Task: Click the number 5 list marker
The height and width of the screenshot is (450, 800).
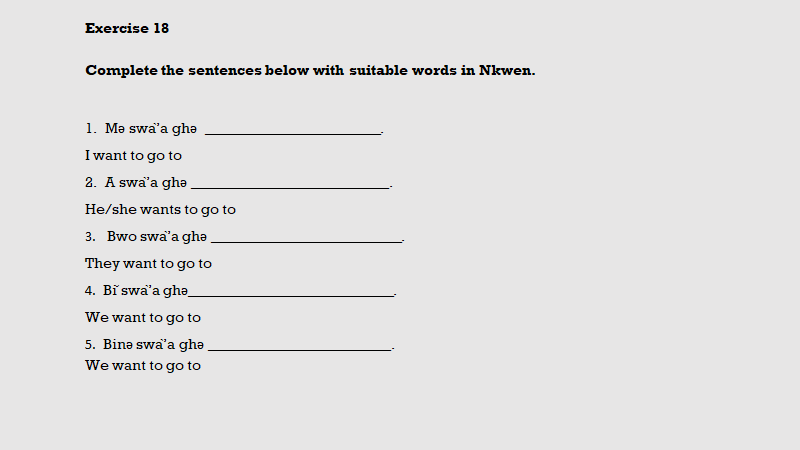Action: (89, 345)
